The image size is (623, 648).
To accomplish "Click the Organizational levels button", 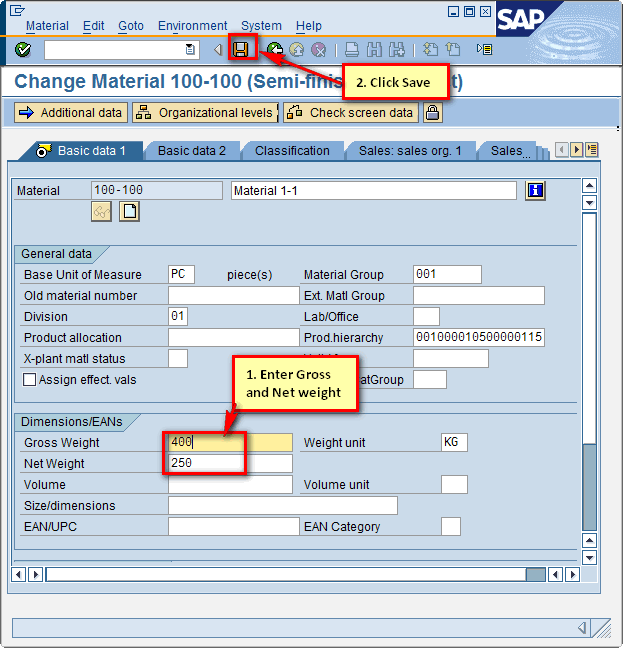I will pos(204,113).
